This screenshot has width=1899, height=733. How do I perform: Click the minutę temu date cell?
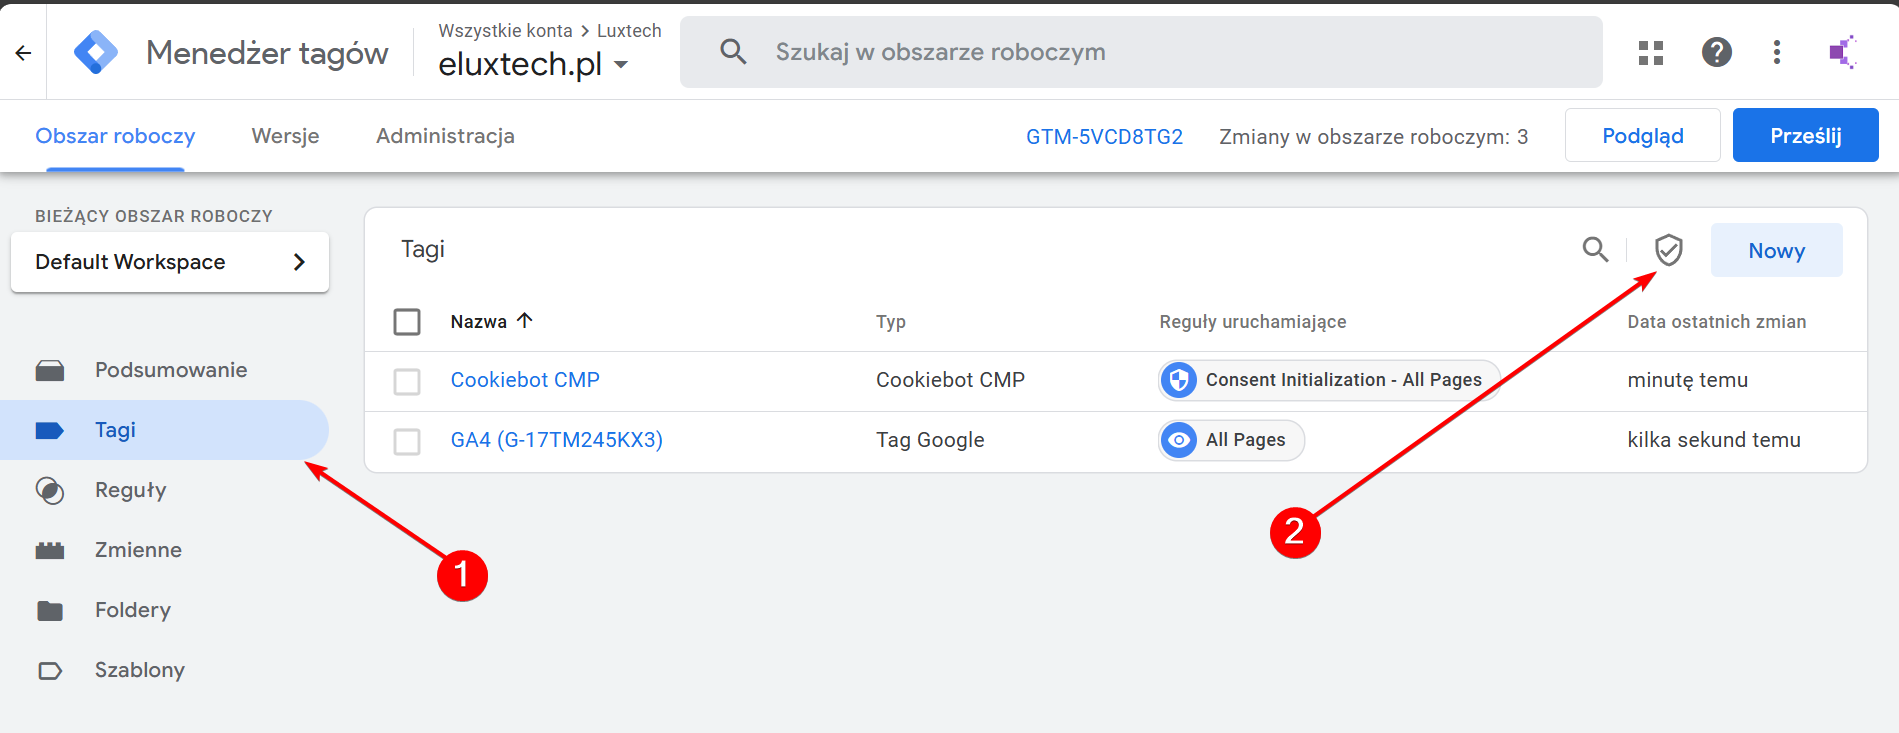[1688, 380]
